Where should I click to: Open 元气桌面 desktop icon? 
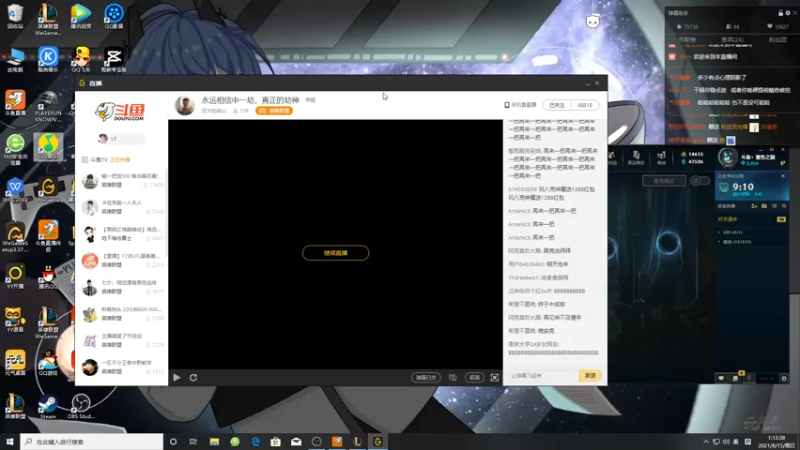click(x=15, y=363)
